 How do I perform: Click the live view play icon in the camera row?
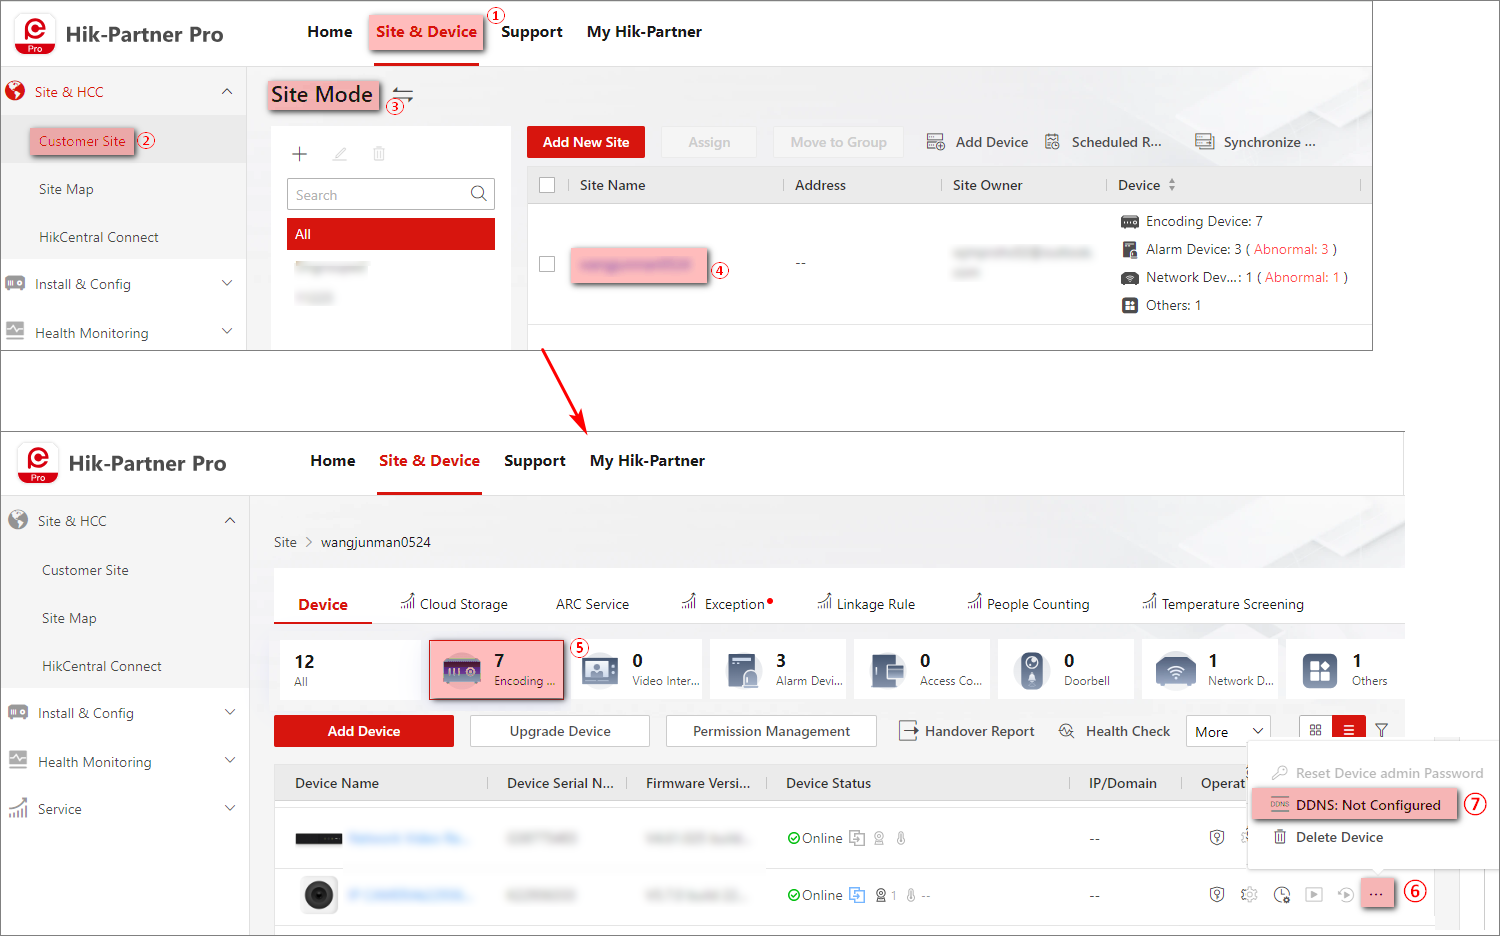coord(1314,894)
